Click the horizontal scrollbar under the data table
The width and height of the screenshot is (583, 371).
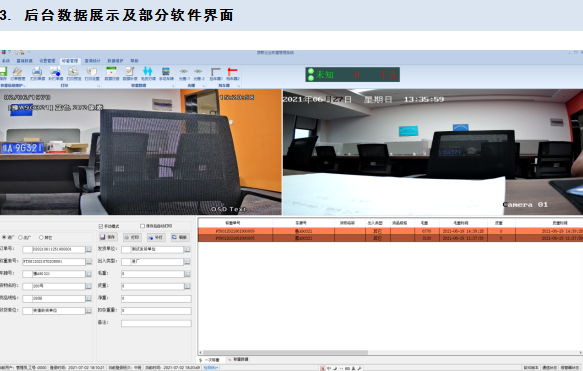click(x=390, y=352)
